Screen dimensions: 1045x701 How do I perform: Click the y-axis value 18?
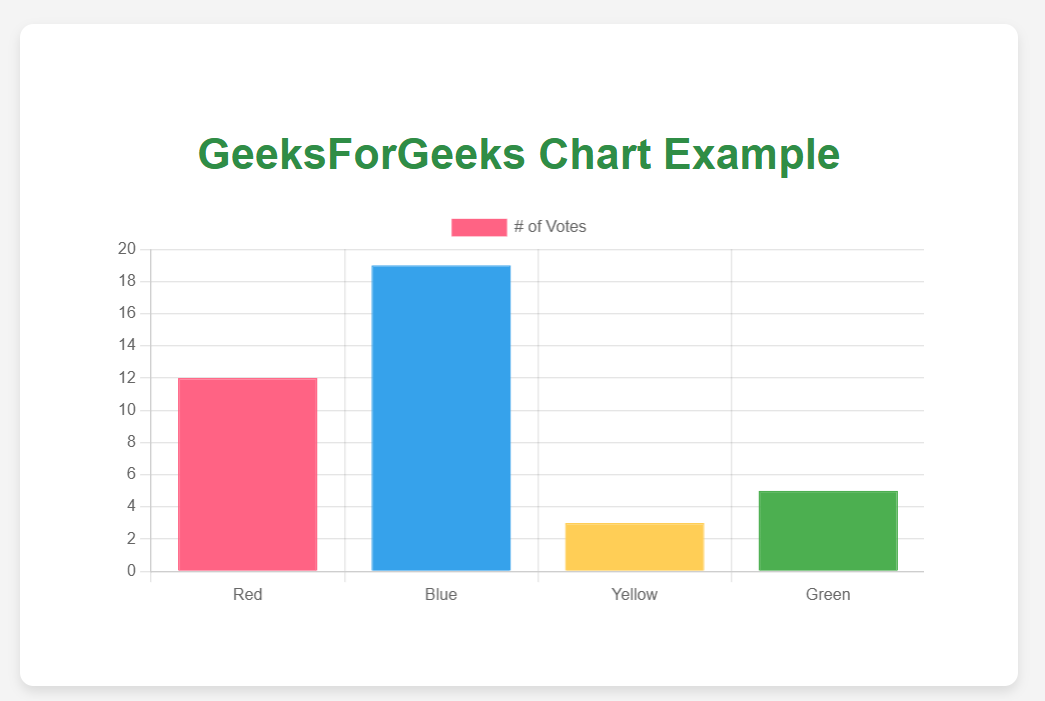click(127, 282)
